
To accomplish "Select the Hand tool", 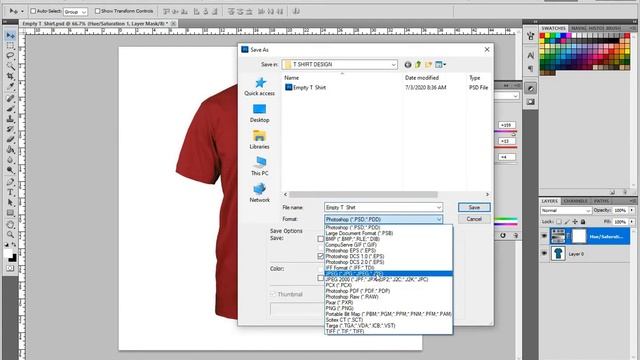I will (10, 224).
